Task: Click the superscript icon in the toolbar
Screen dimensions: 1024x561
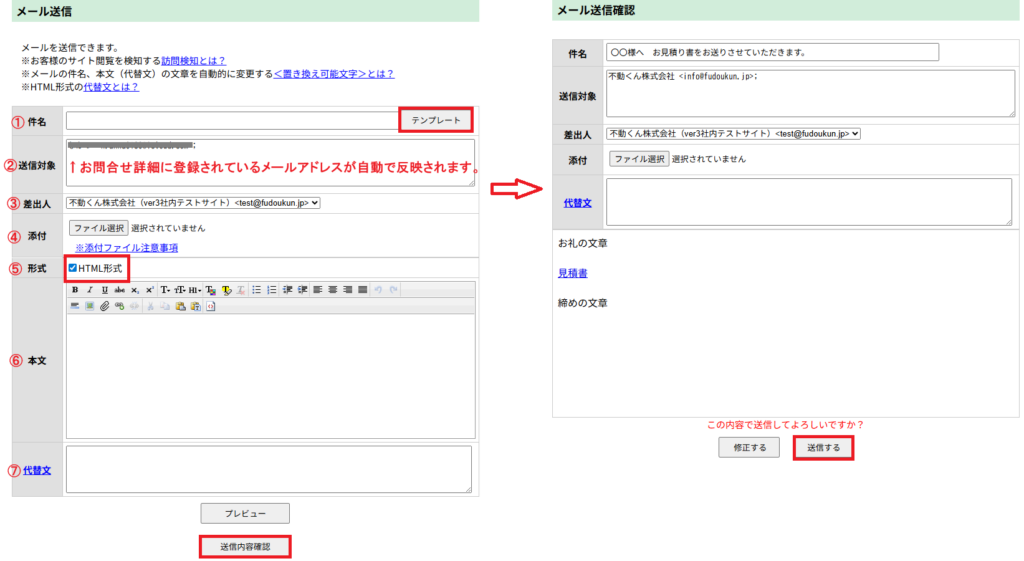Action: [149, 290]
